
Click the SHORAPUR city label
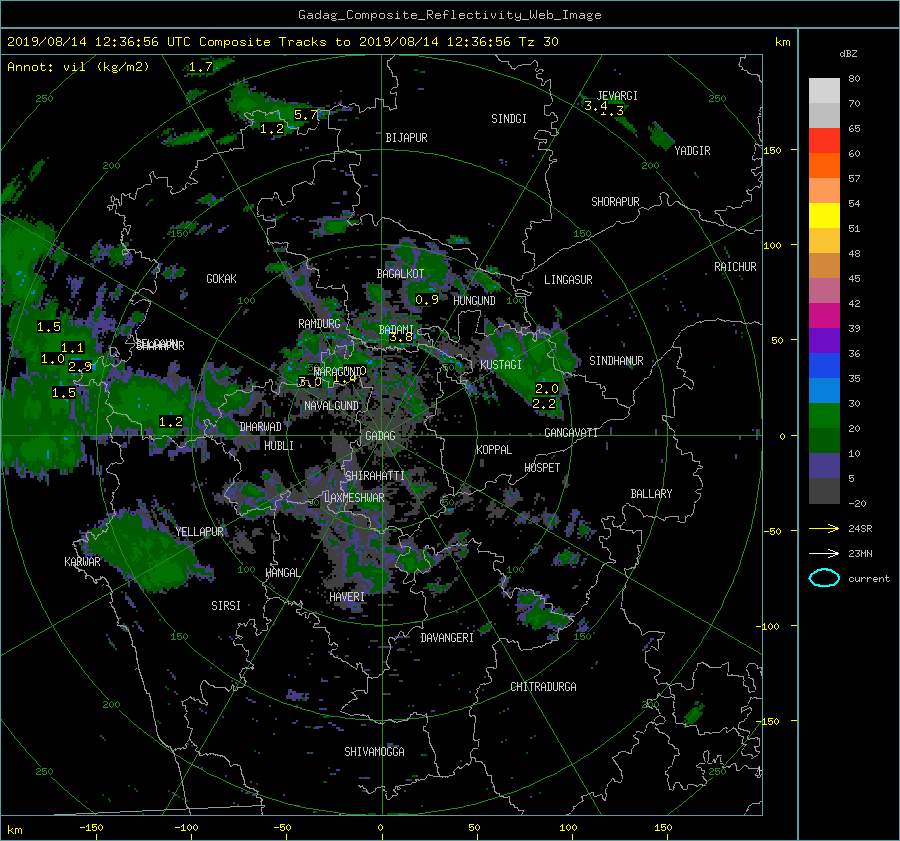615,202
